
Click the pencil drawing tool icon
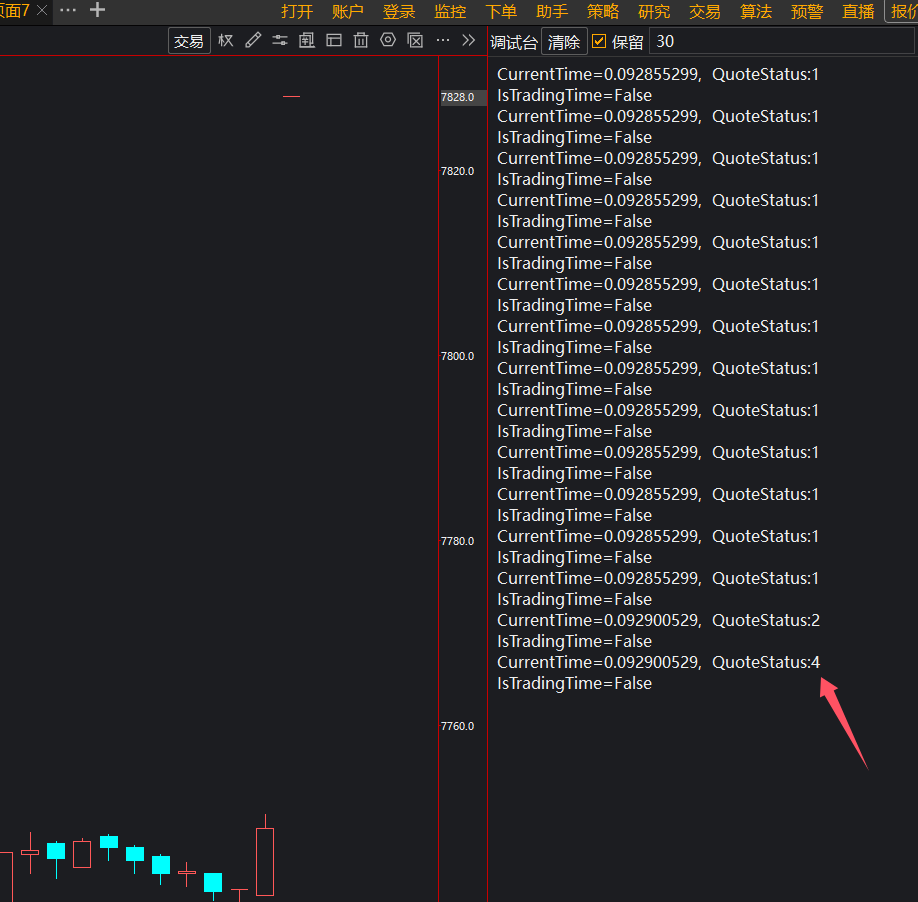pyautogui.click(x=253, y=41)
